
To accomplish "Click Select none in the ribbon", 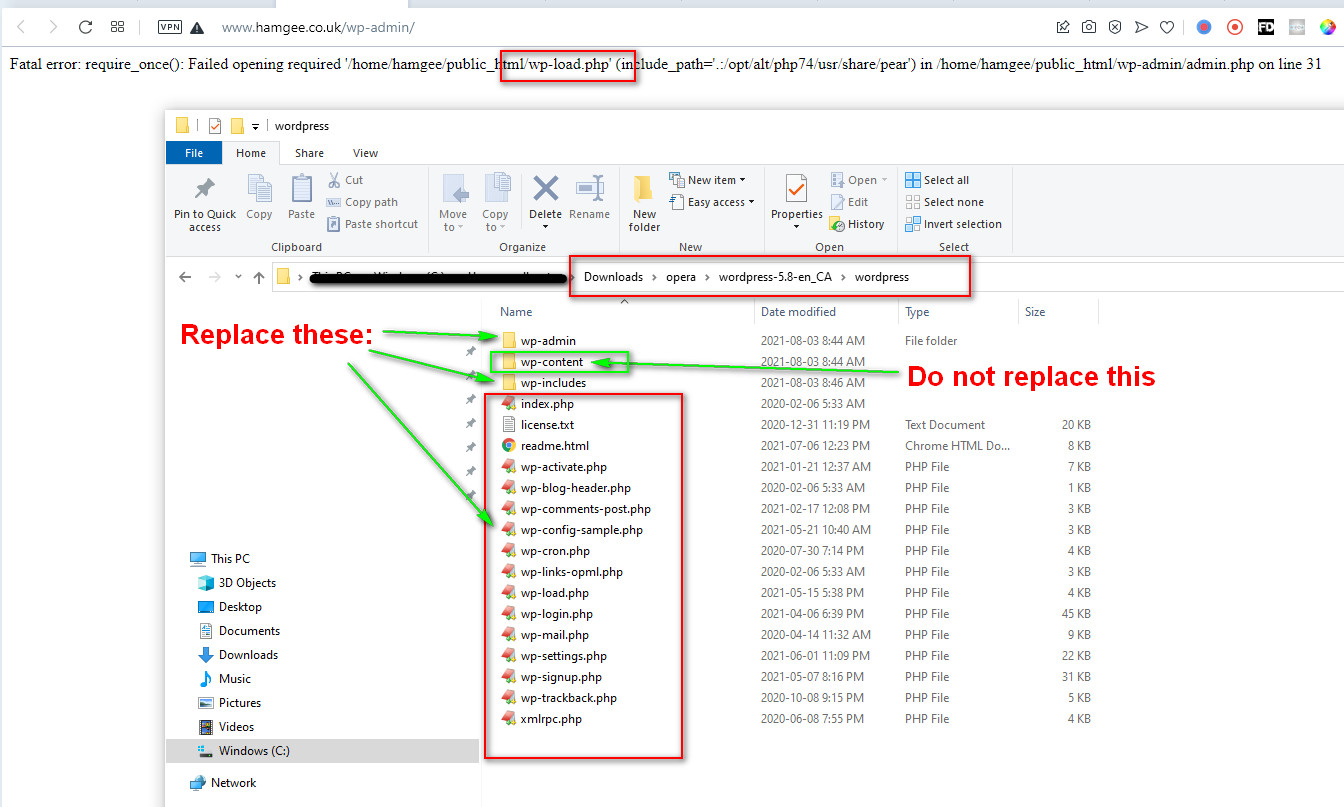I will click(944, 202).
